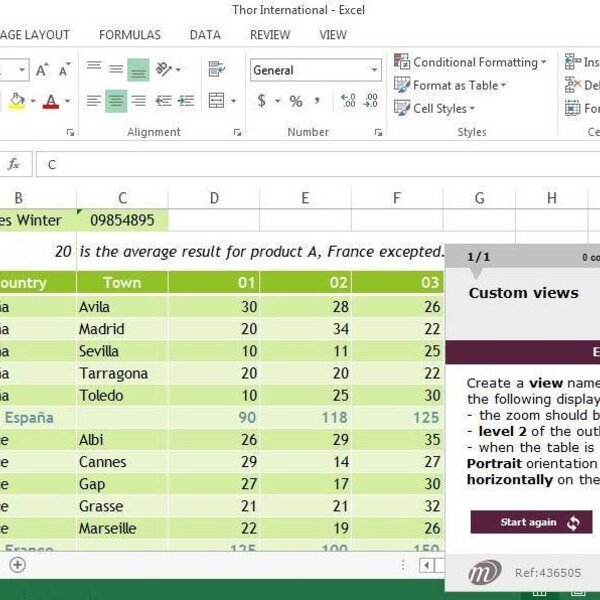Select column D header
The image size is (600, 600).
(x=214, y=198)
